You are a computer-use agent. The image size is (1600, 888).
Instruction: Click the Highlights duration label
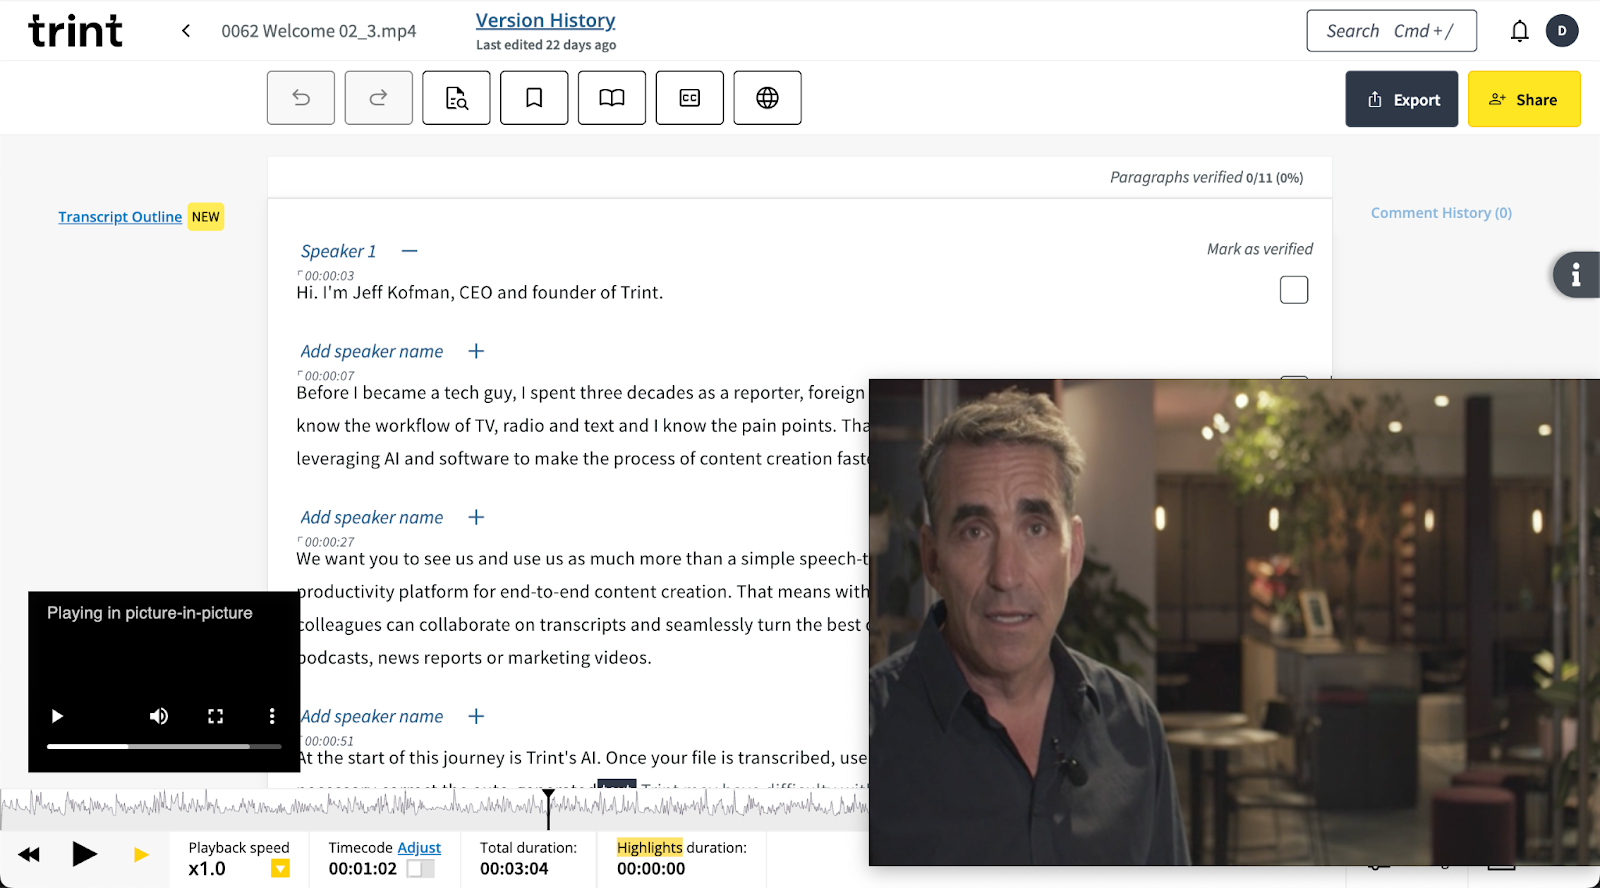point(682,848)
